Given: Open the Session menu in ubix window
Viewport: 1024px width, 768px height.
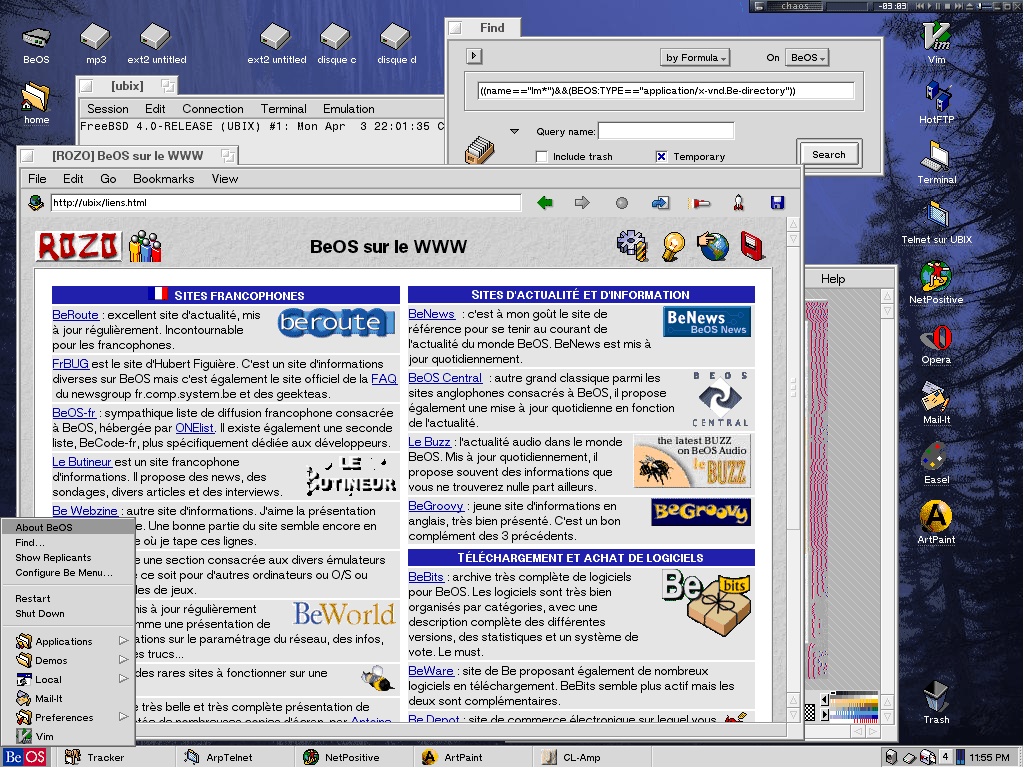Looking at the screenshot, I should [x=108, y=109].
